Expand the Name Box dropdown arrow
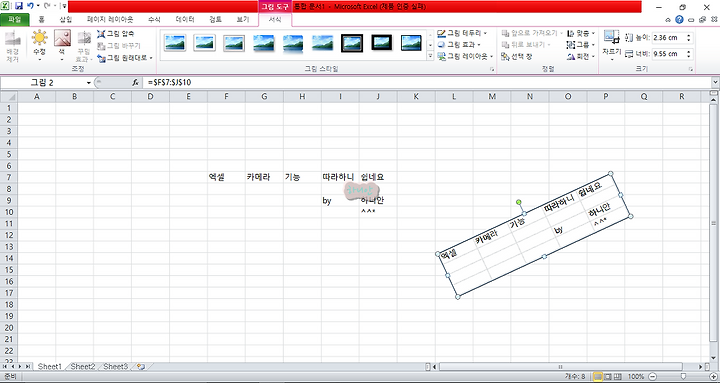This screenshot has width=720, height=383. coord(89,83)
